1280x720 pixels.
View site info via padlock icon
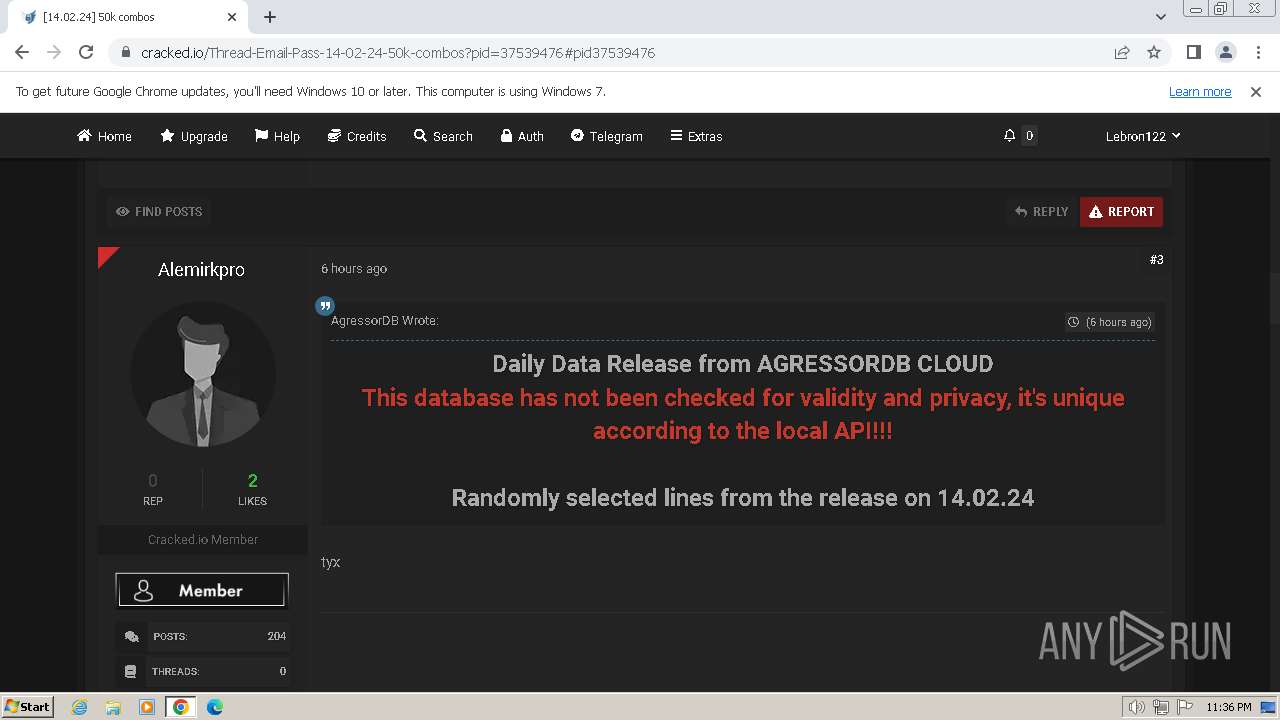[x=126, y=52]
